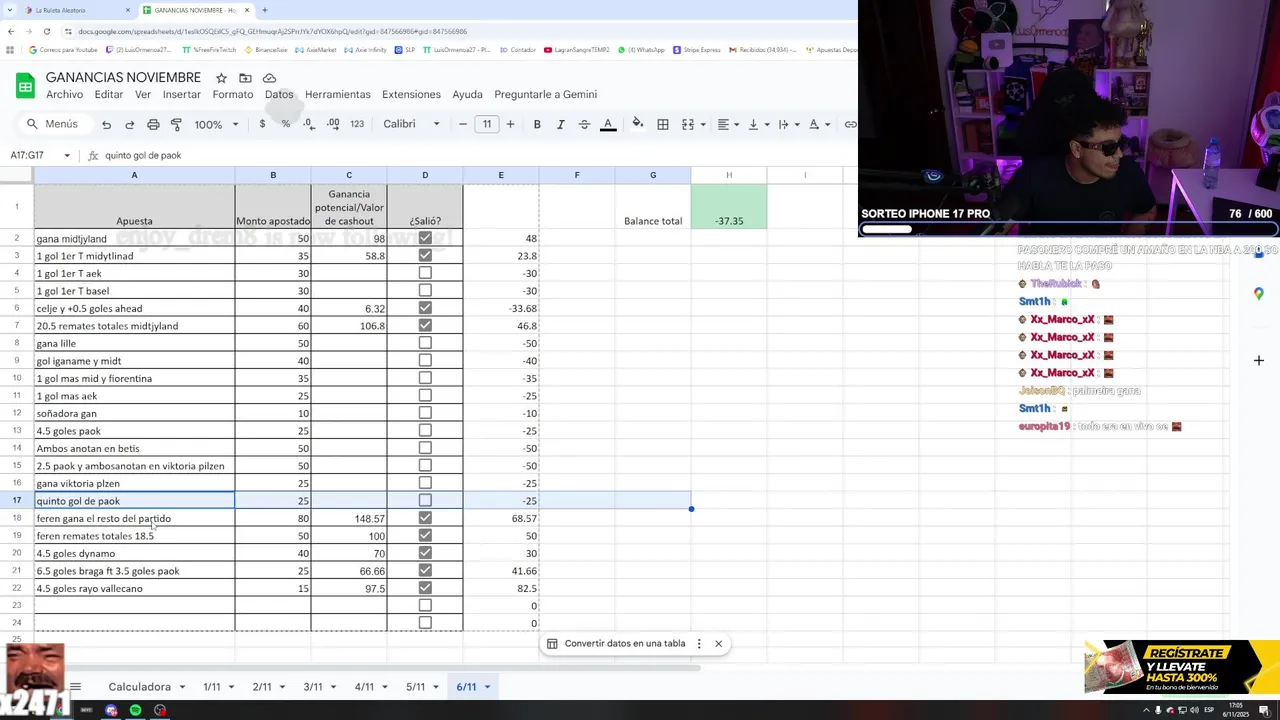Check ¿Salió? for 1 gol 1er T aek
1280x720 pixels.
pos(425,273)
